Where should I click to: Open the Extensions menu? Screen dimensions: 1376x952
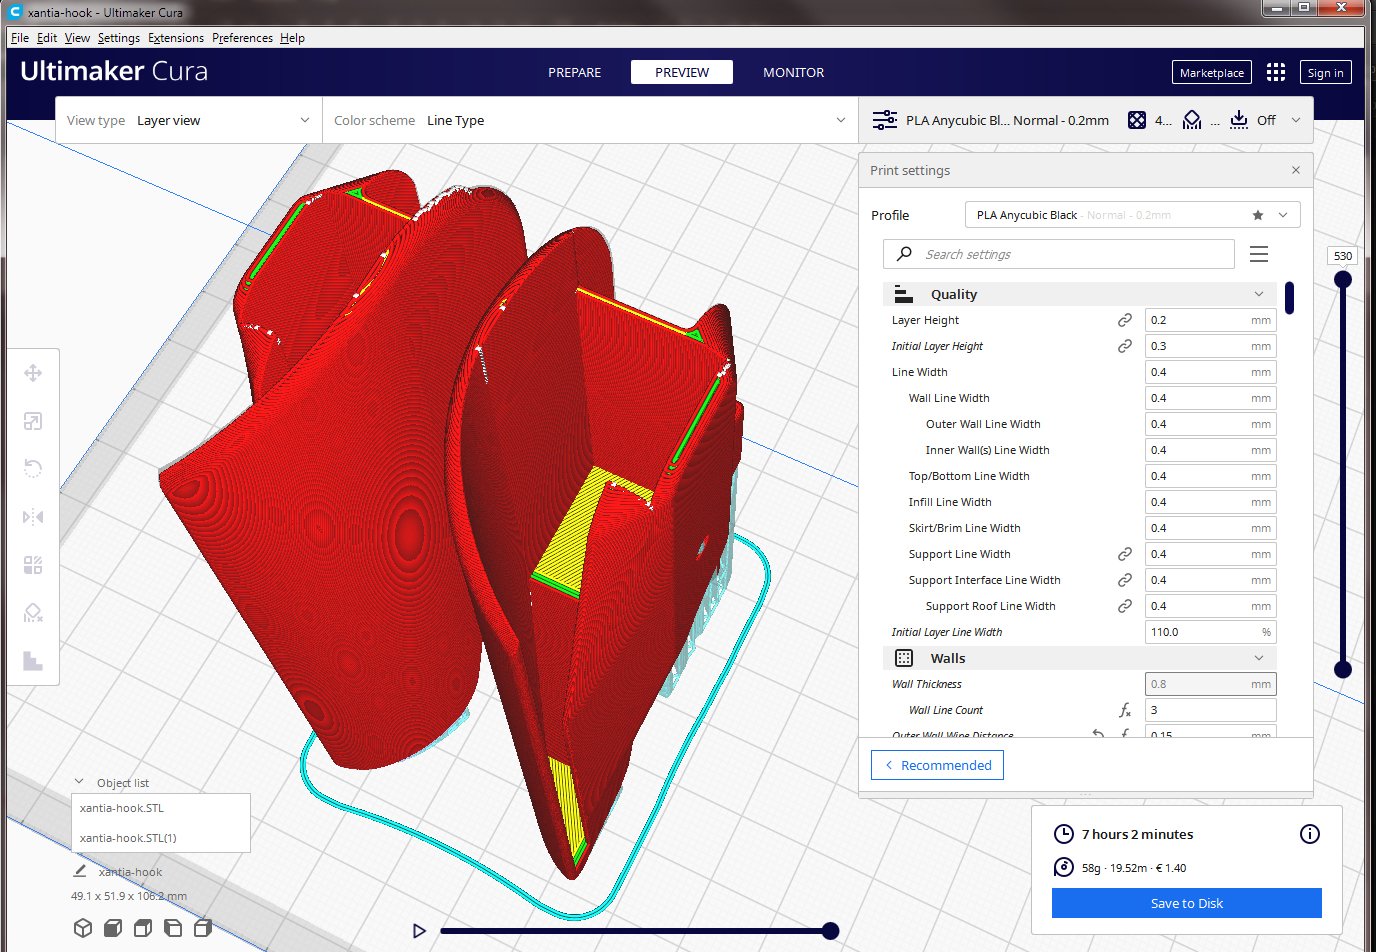(x=176, y=38)
